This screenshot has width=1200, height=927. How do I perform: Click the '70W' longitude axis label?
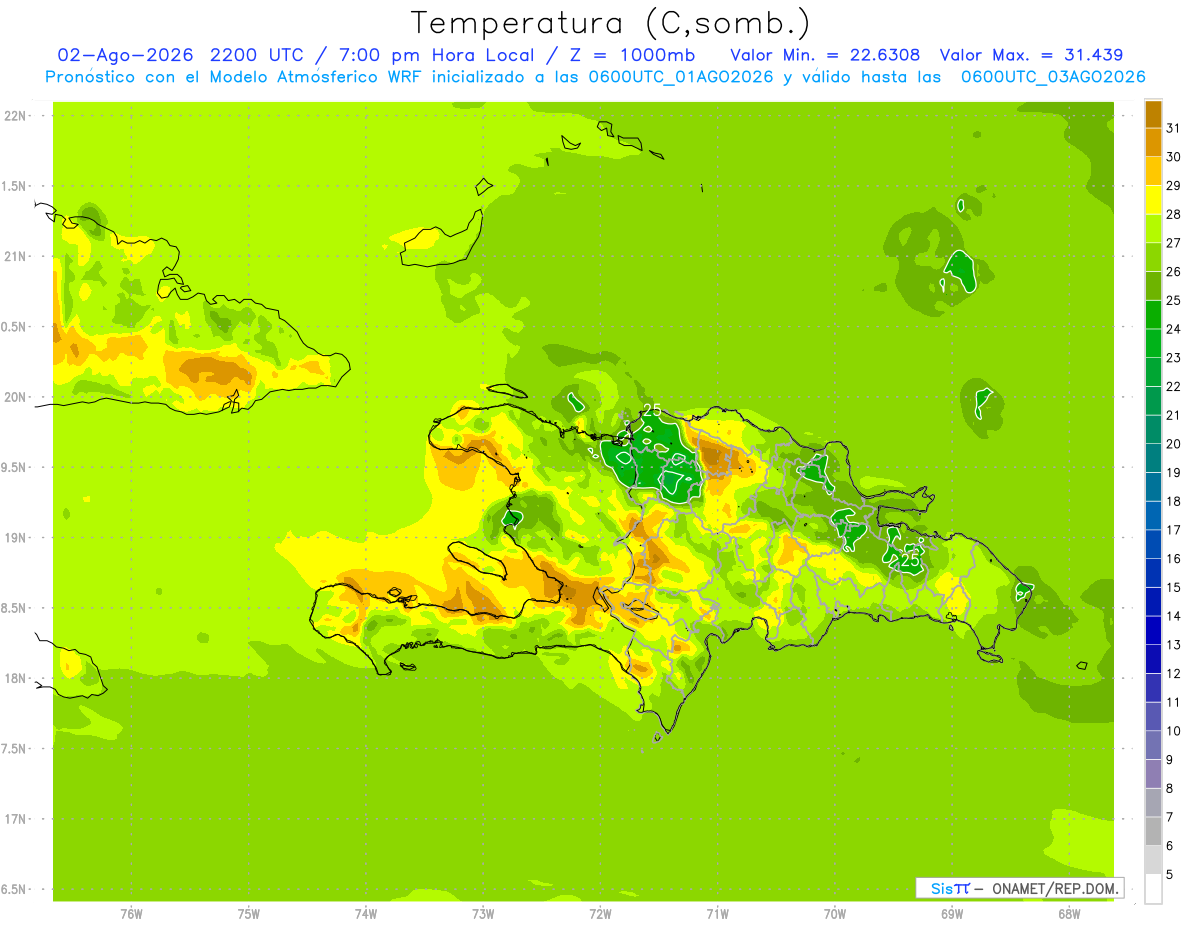[835, 914]
